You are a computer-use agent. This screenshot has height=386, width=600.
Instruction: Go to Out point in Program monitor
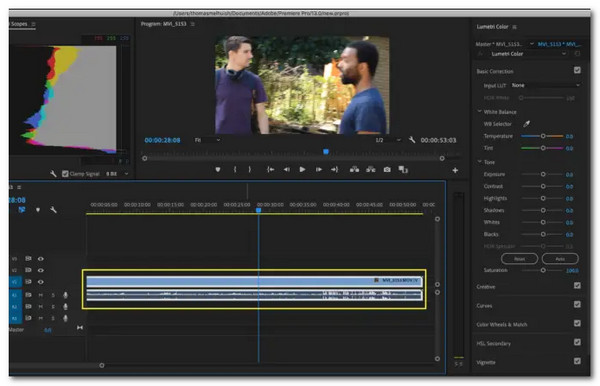pos(334,169)
